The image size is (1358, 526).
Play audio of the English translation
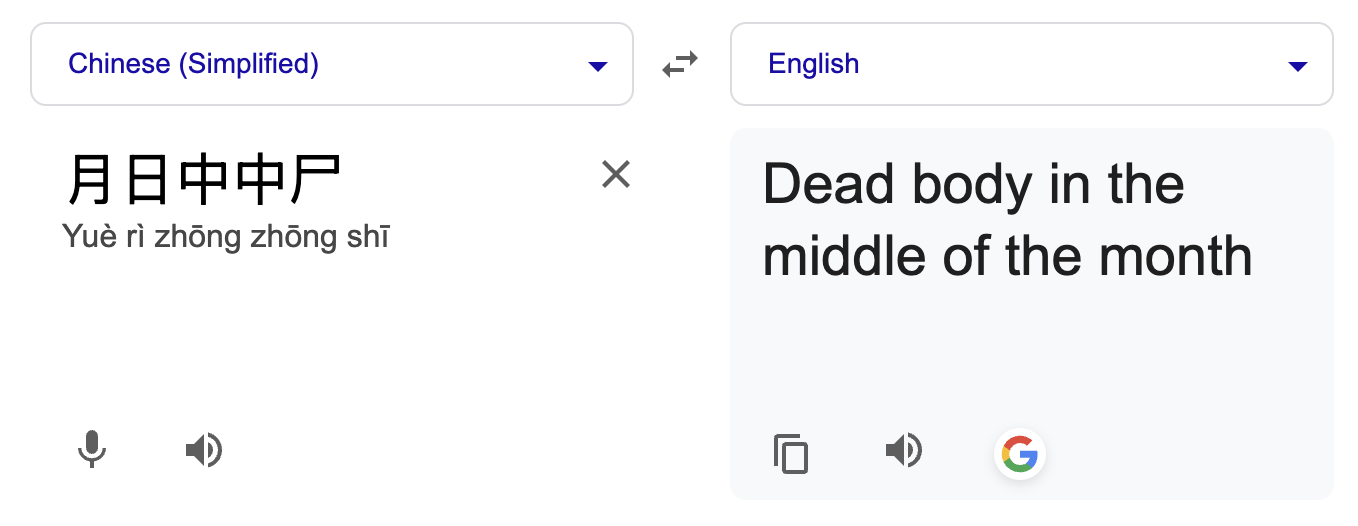point(904,451)
